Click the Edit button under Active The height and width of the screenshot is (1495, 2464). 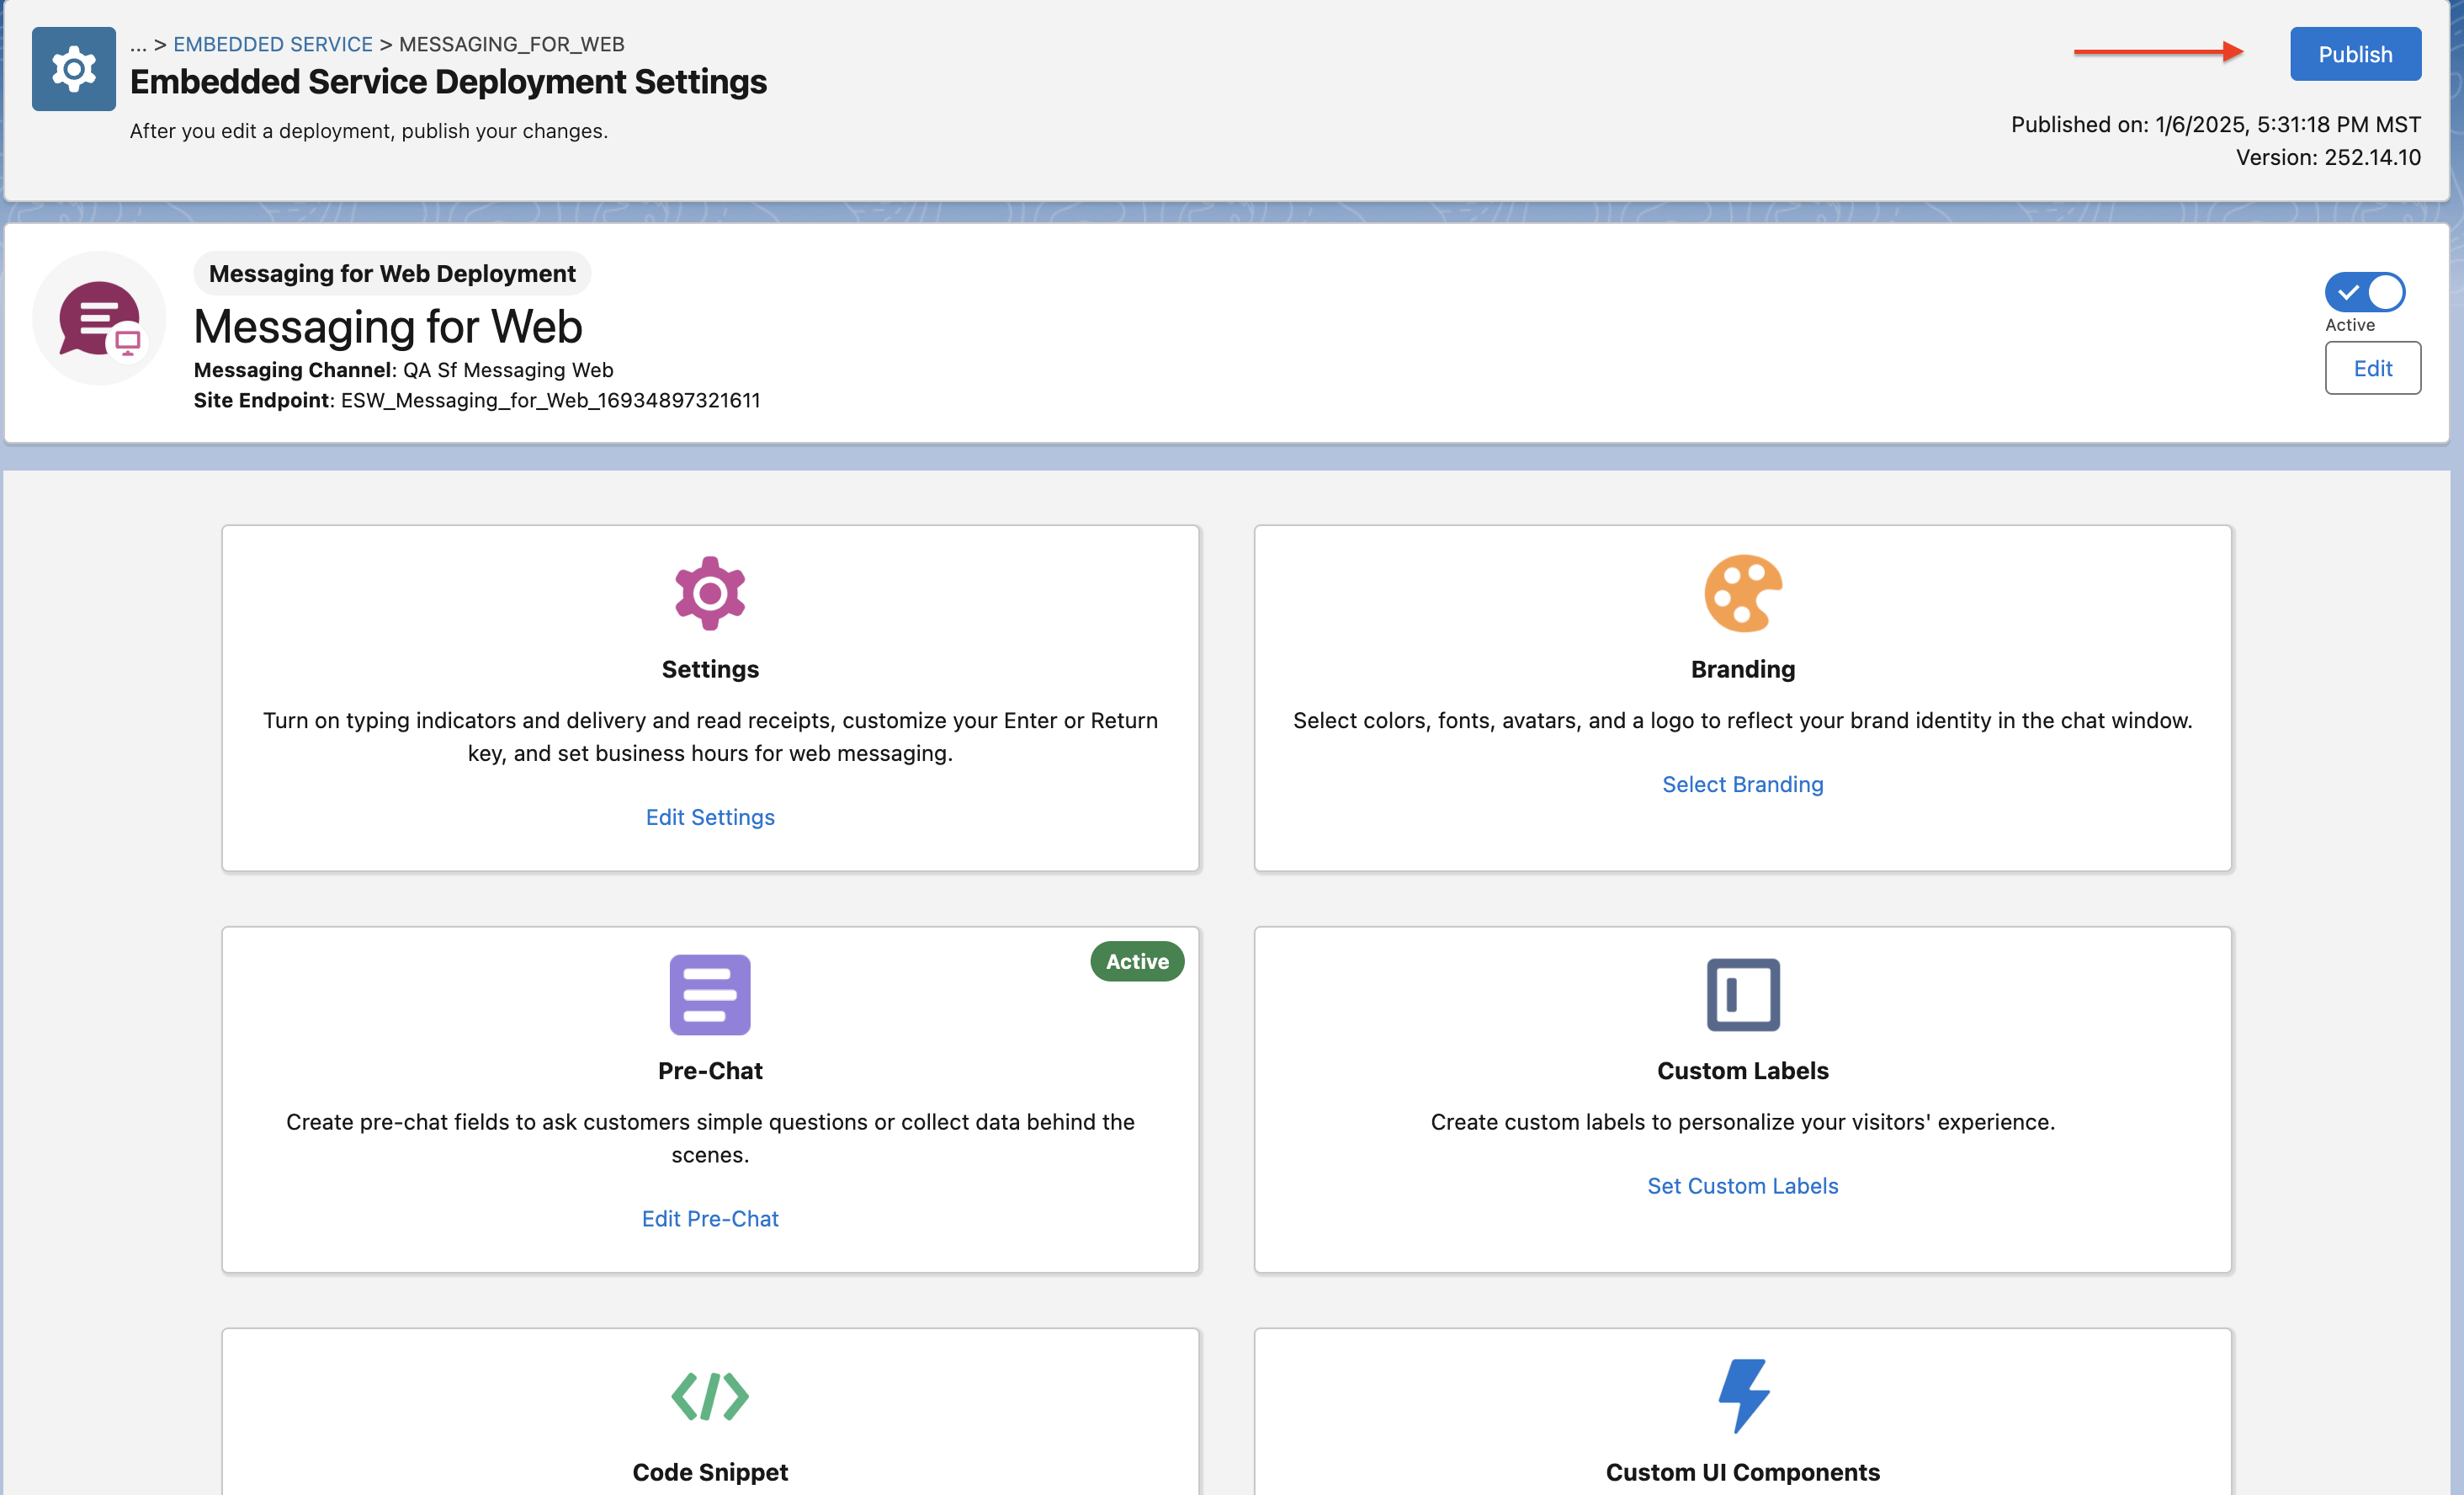[2372, 368]
